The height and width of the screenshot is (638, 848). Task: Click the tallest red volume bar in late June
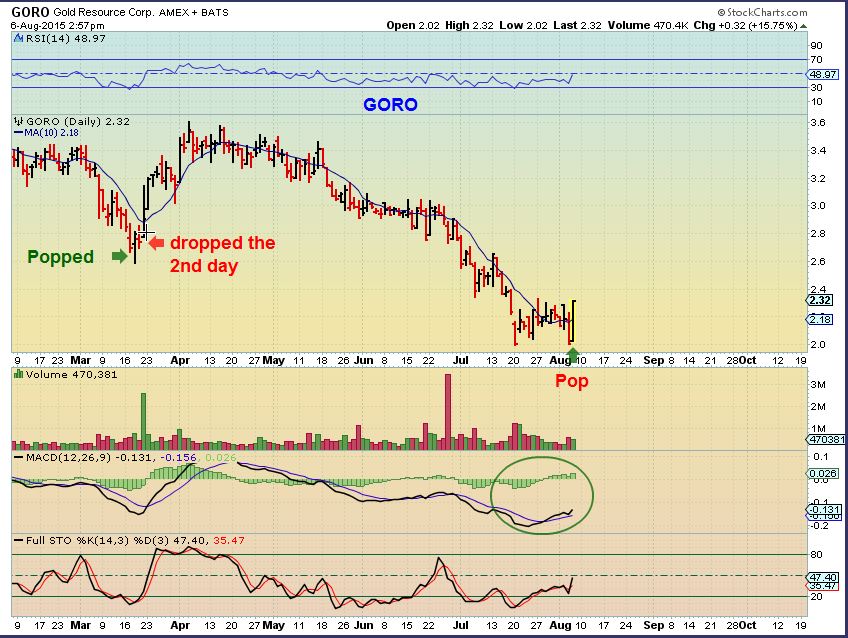tap(447, 412)
